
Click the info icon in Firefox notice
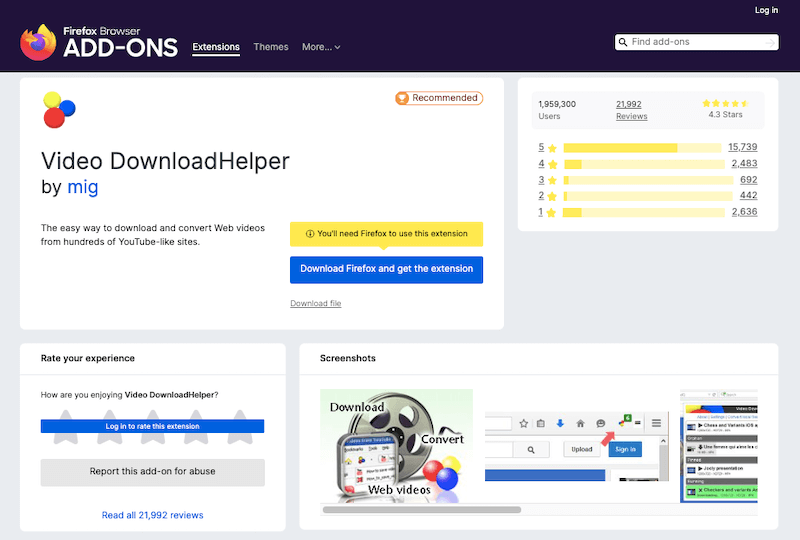coord(310,234)
